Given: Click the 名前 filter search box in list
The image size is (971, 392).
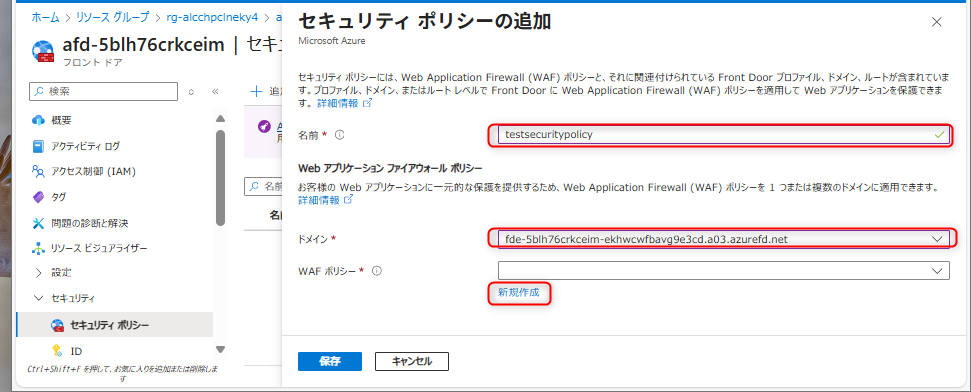Looking at the screenshot, I should pyautogui.click(x=264, y=186).
